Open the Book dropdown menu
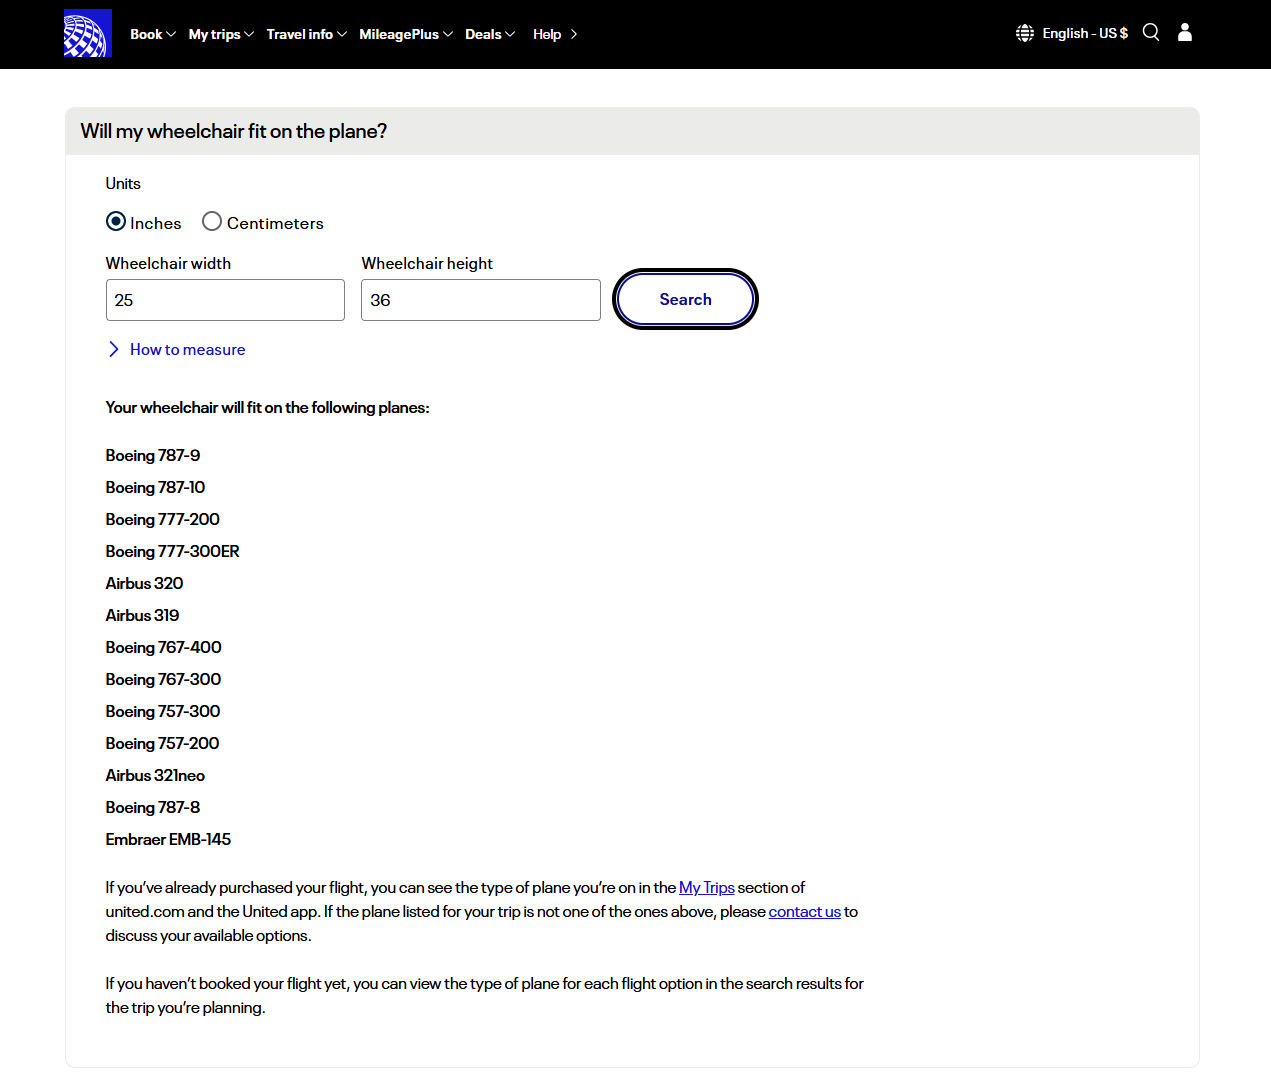 (x=152, y=34)
